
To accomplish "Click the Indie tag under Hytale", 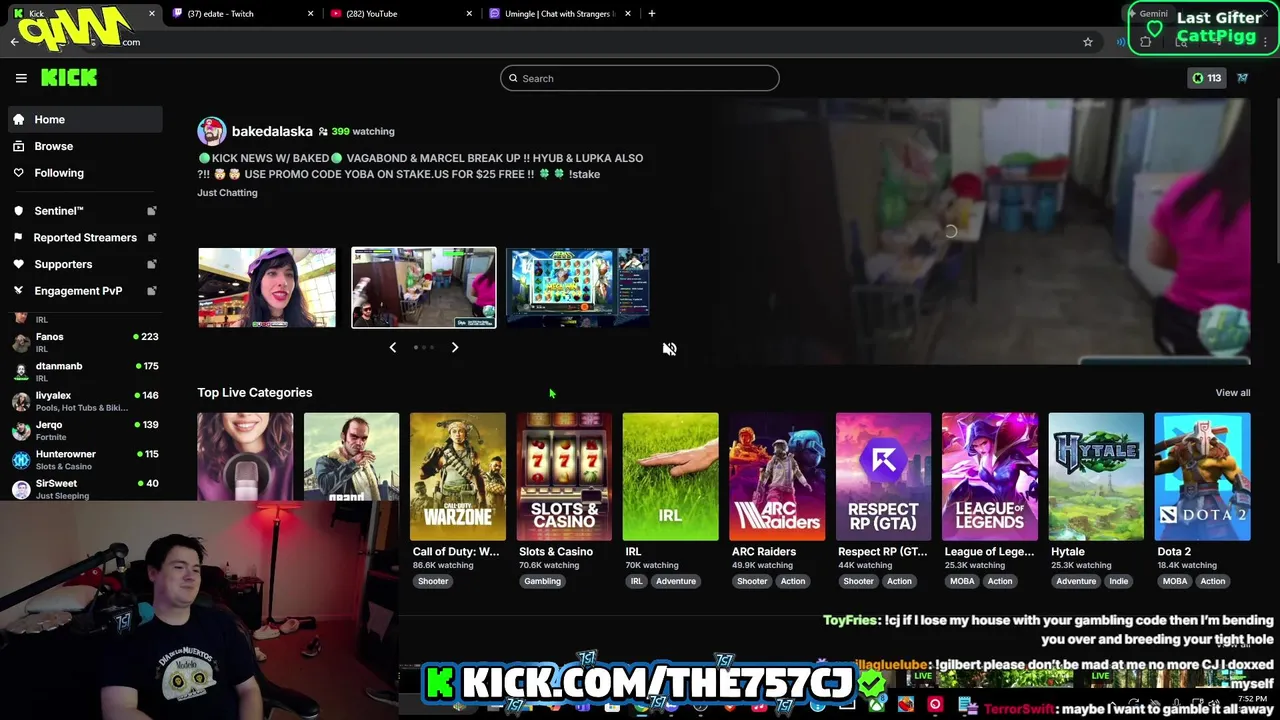I will coord(1118,581).
